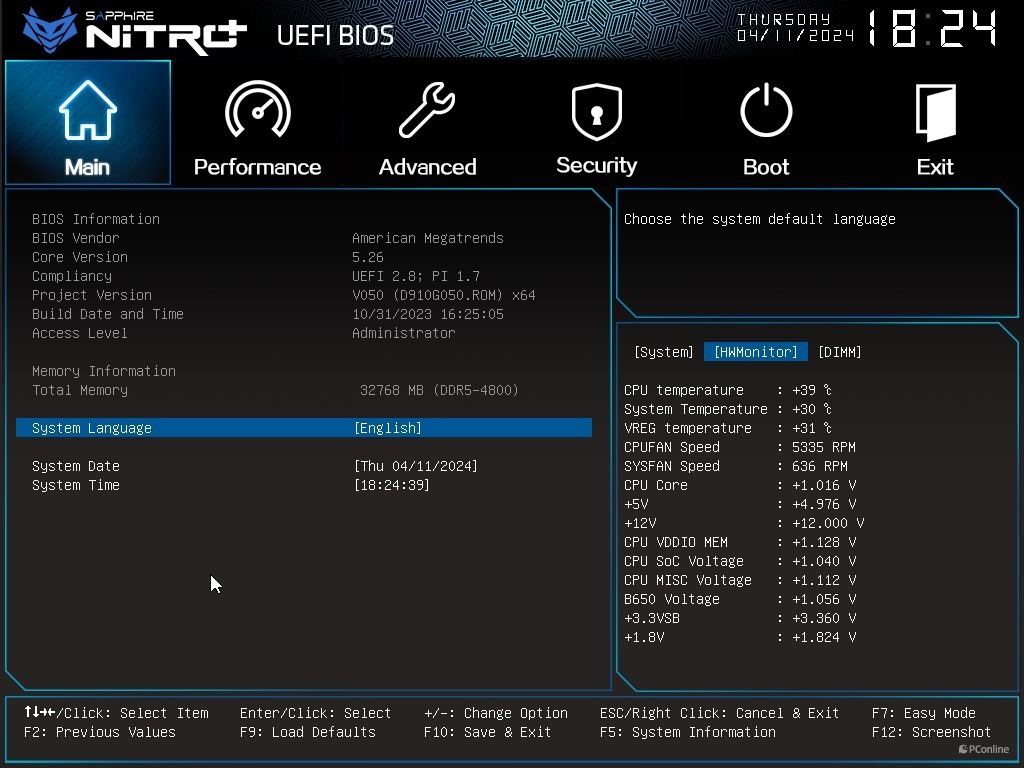Open the Performance gauge icon
Viewport: 1024px width, 768px height.
(x=257, y=110)
